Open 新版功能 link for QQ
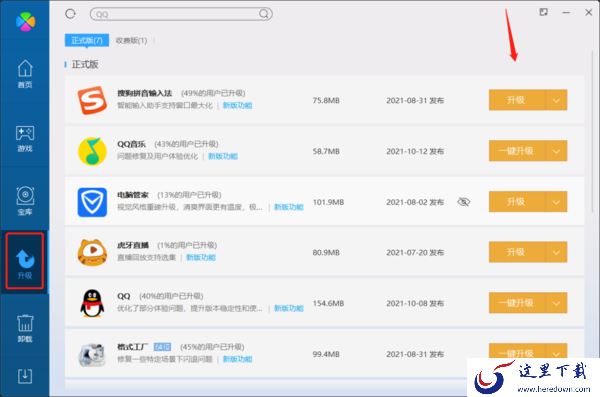 point(289,308)
